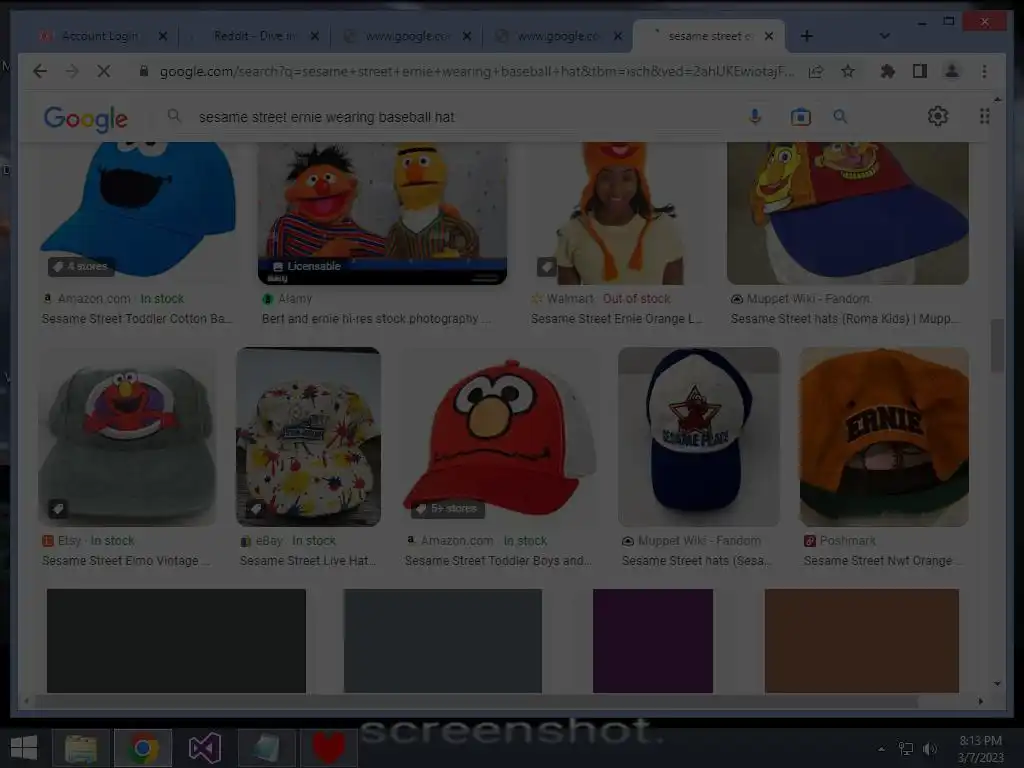Open the orange ERNIE hat image
The width and height of the screenshot is (1024, 768).
(x=884, y=436)
